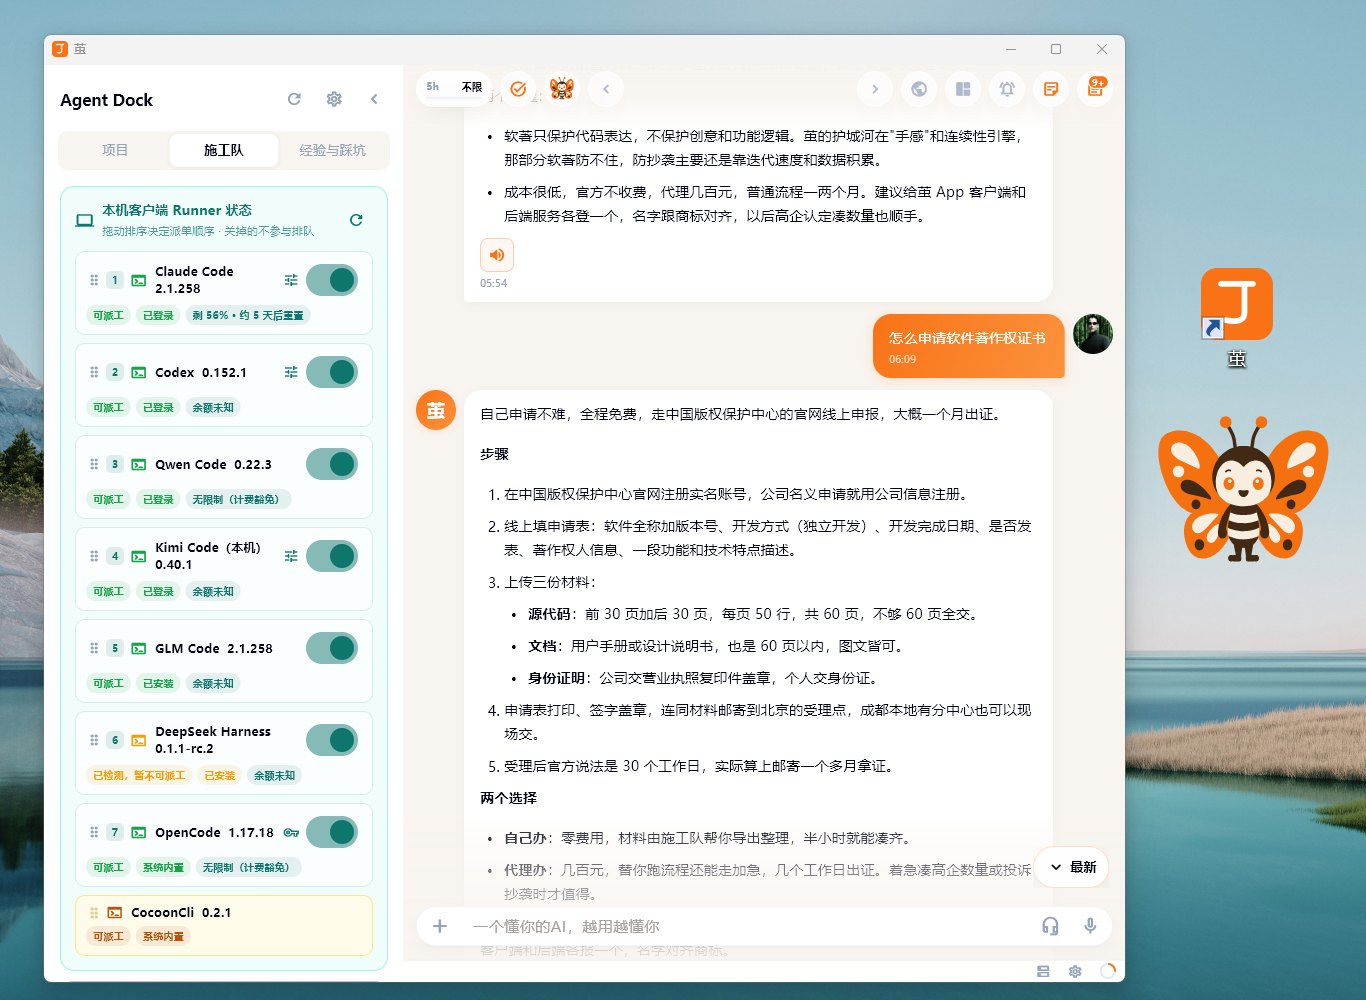The image size is (1366, 1000).
Task: Click the butterfly desktop pet mascot
Action: pyautogui.click(x=1243, y=490)
